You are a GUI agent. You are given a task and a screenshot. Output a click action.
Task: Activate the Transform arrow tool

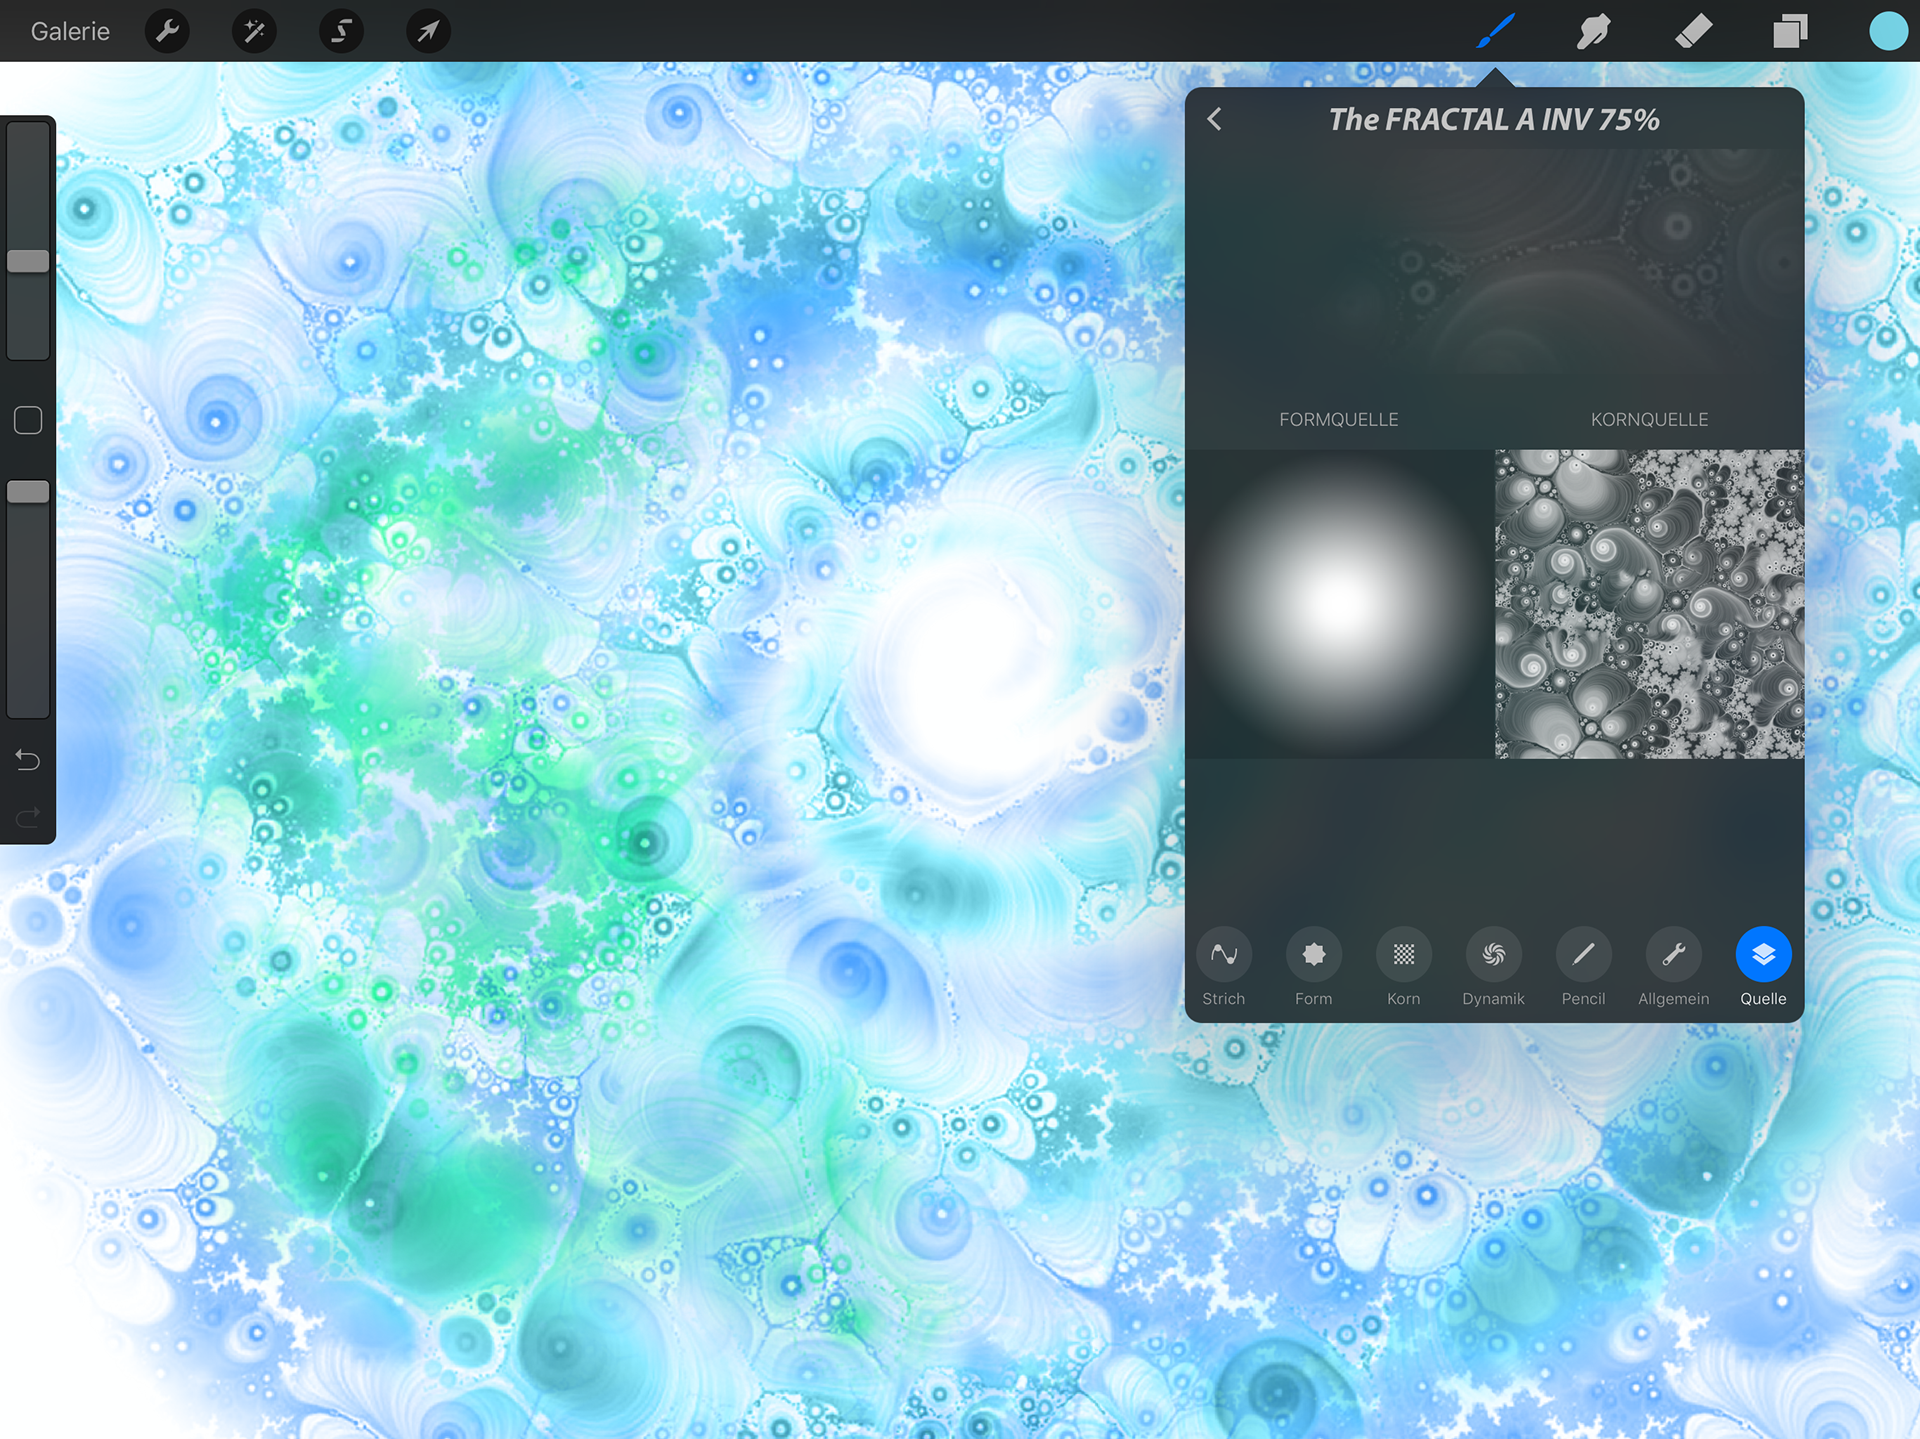[x=428, y=31]
